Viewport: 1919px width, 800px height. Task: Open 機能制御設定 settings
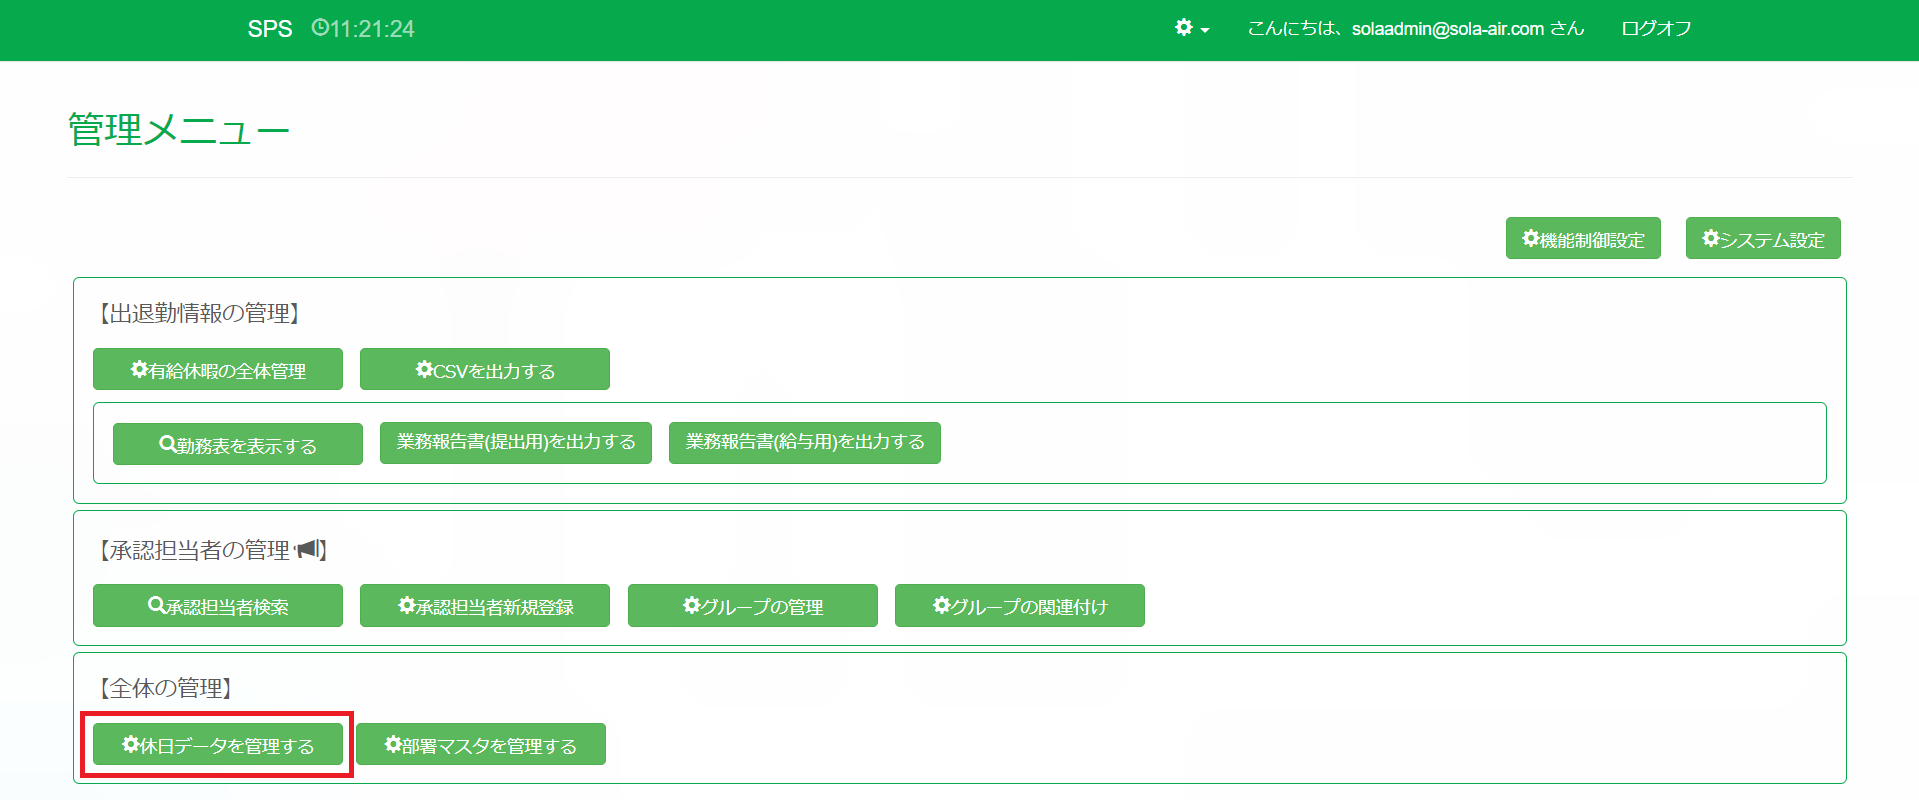[1582, 239]
